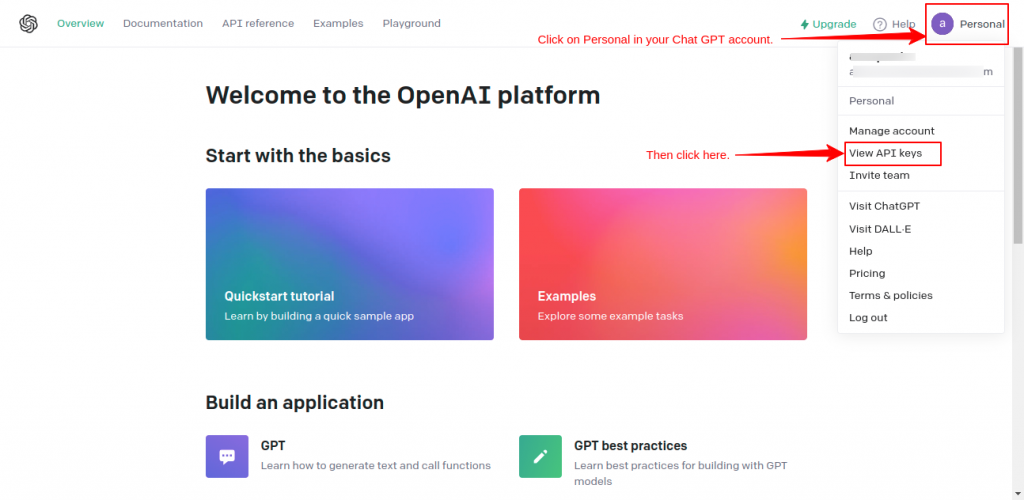Select View API keys menu item
The image size is (1024, 500).
[x=885, y=153]
